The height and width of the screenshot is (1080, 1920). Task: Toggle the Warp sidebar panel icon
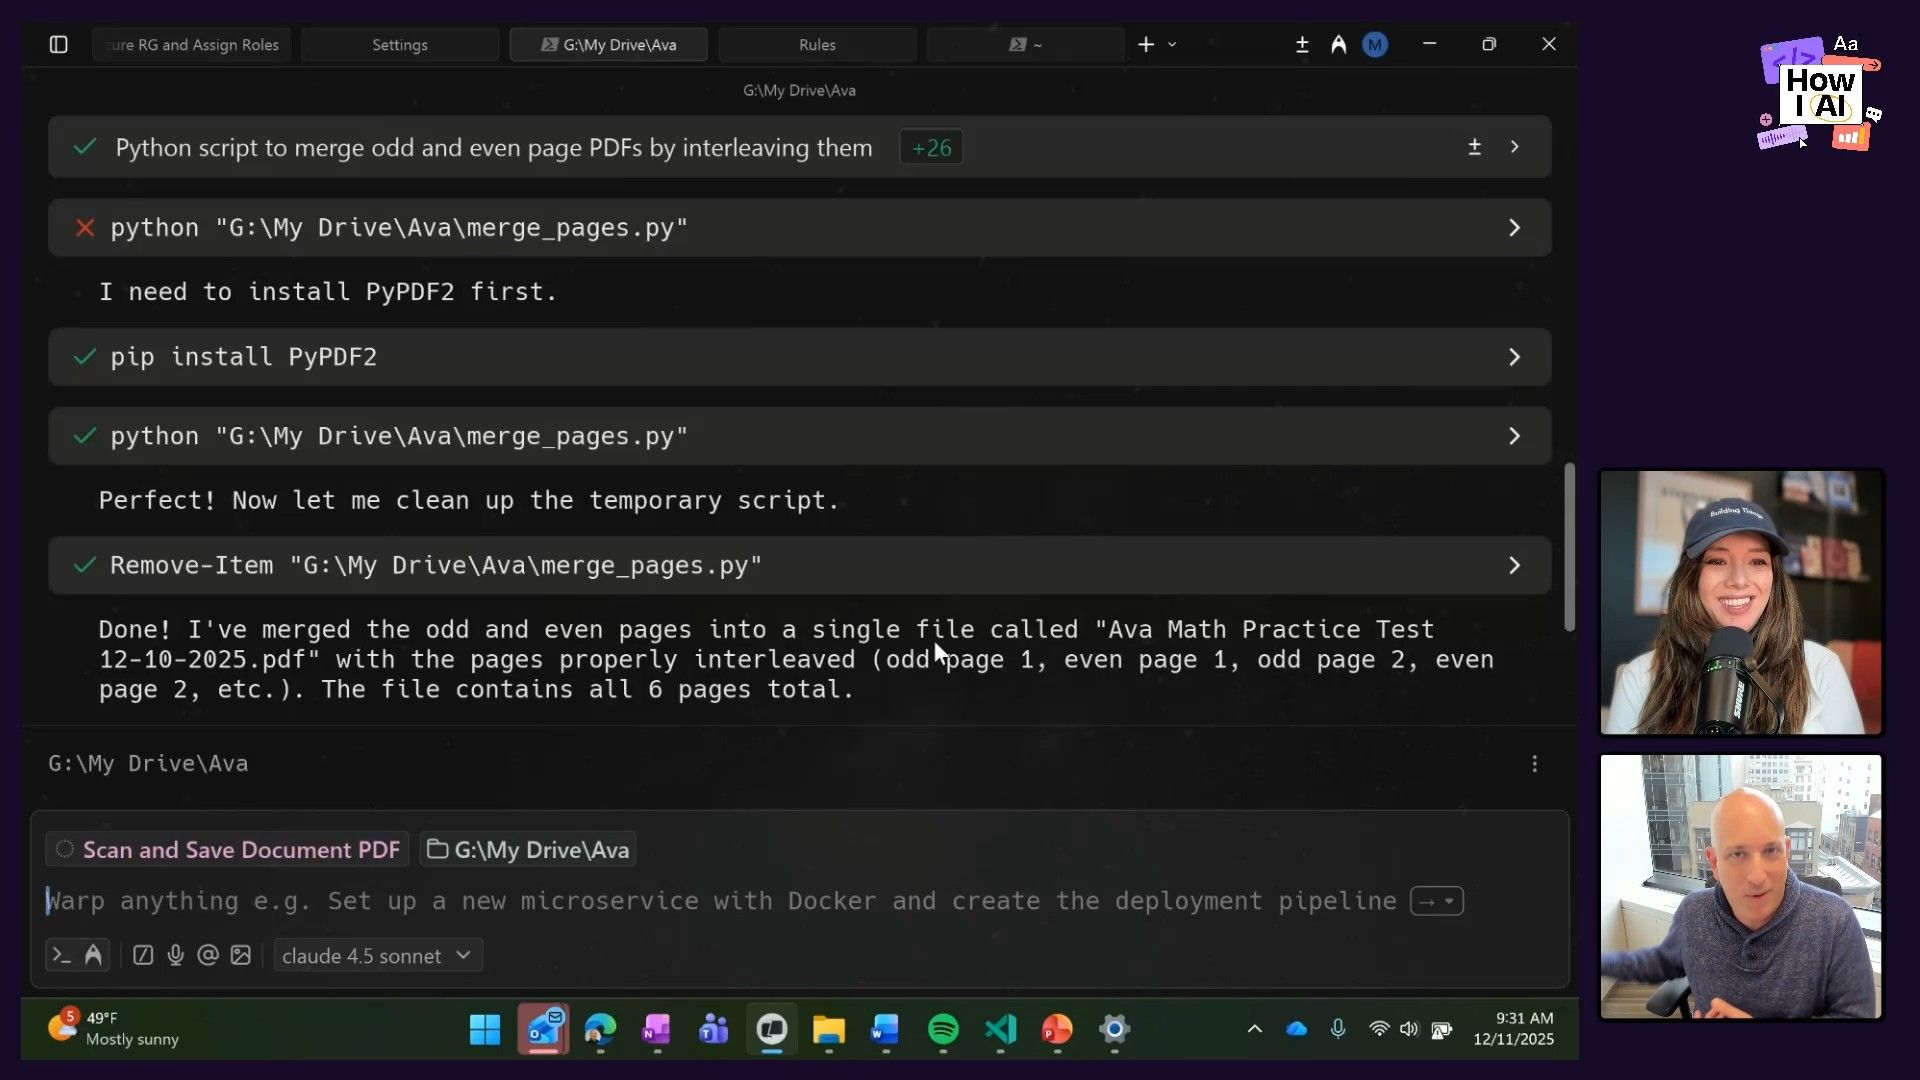coord(58,44)
